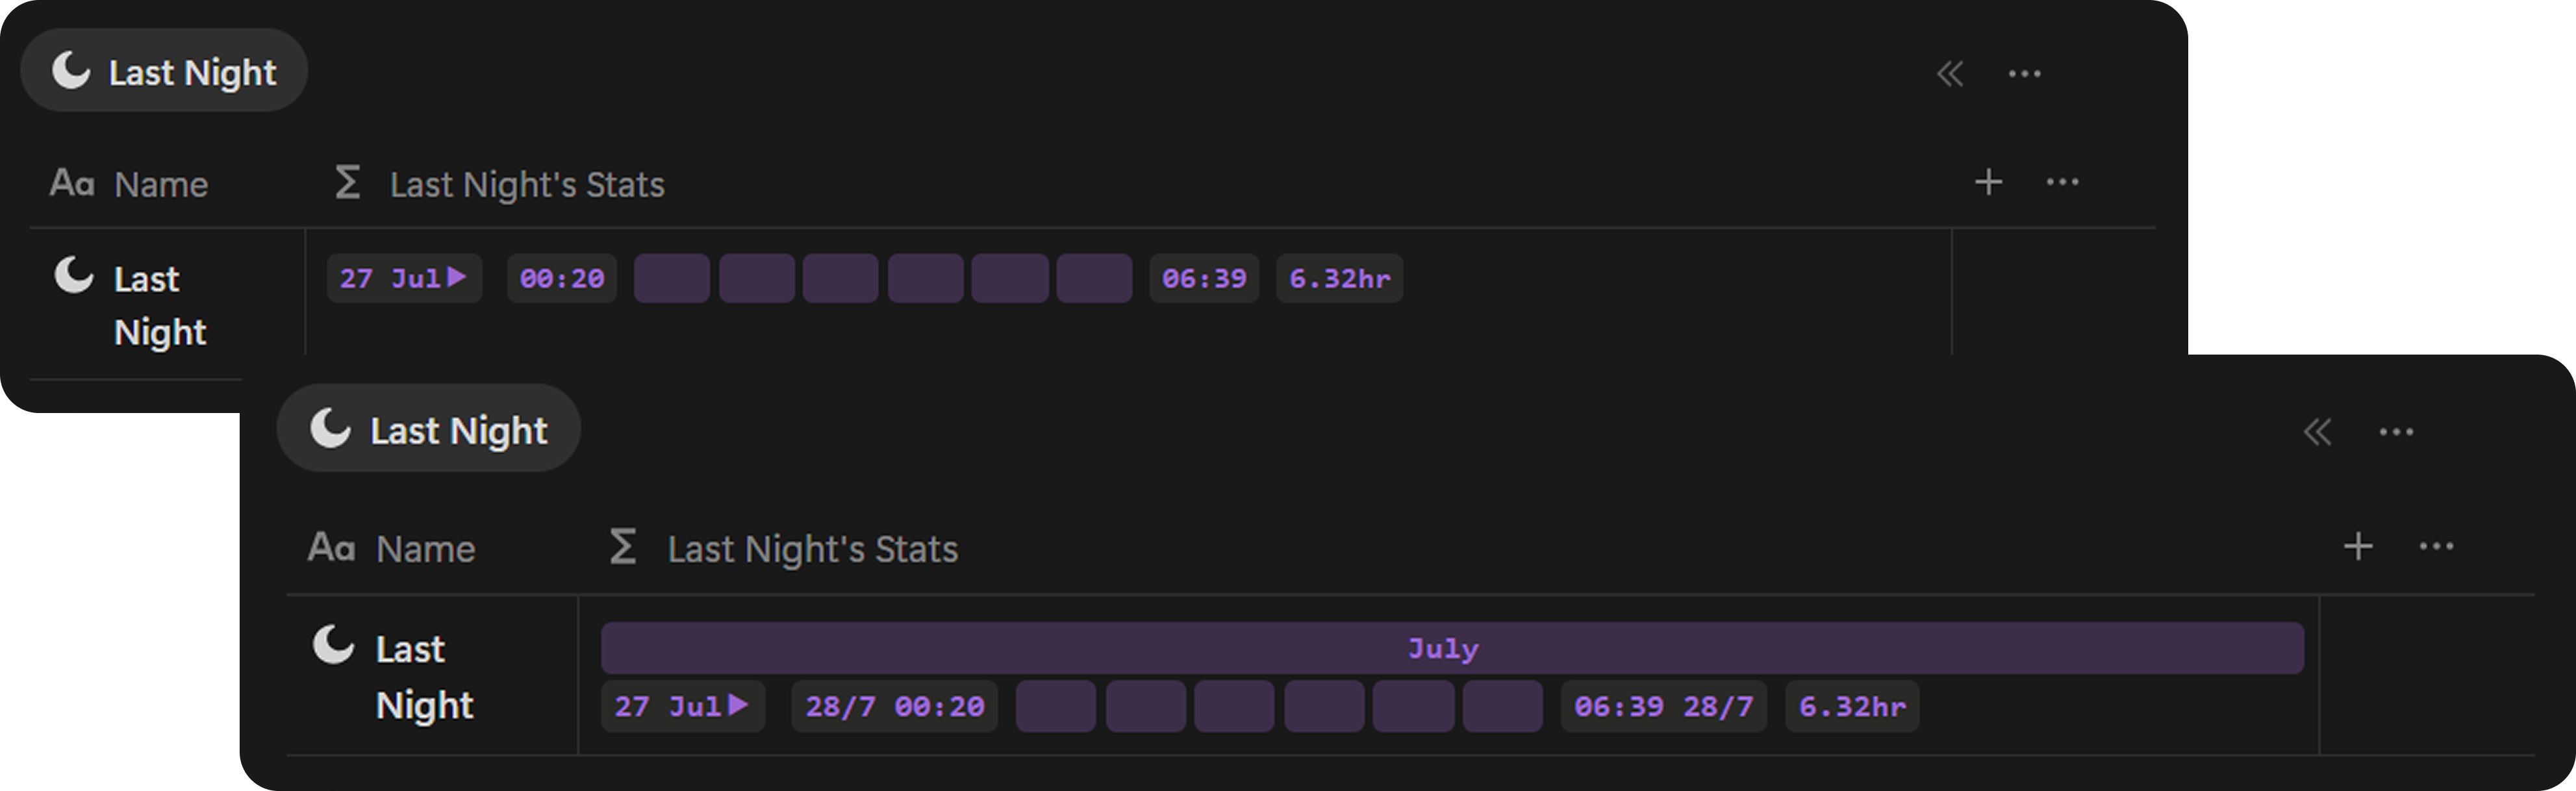
Task: Click the 28/7 00:20 bedtime tag
Action: click(x=895, y=707)
